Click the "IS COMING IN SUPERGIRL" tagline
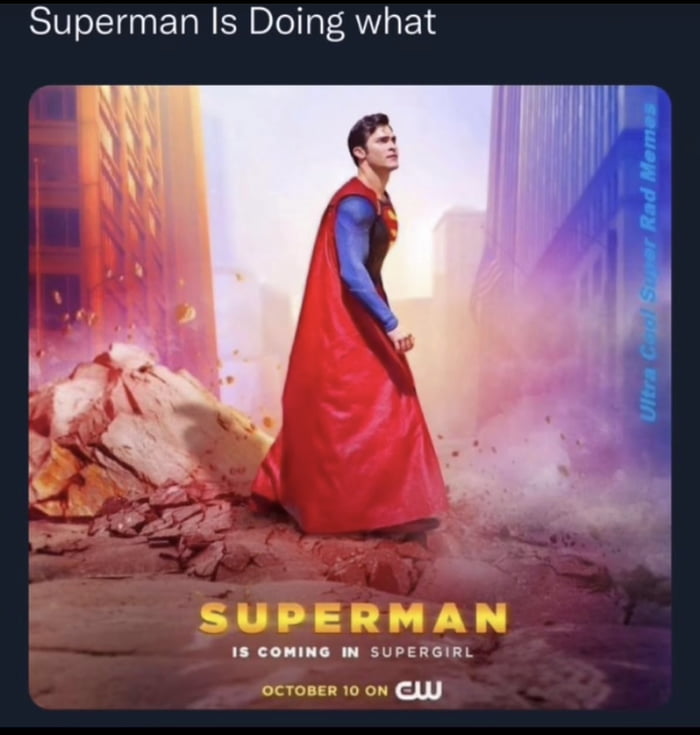The height and width of the screenshot is (735, 700). pyautogui.click(x=351, y=653)
